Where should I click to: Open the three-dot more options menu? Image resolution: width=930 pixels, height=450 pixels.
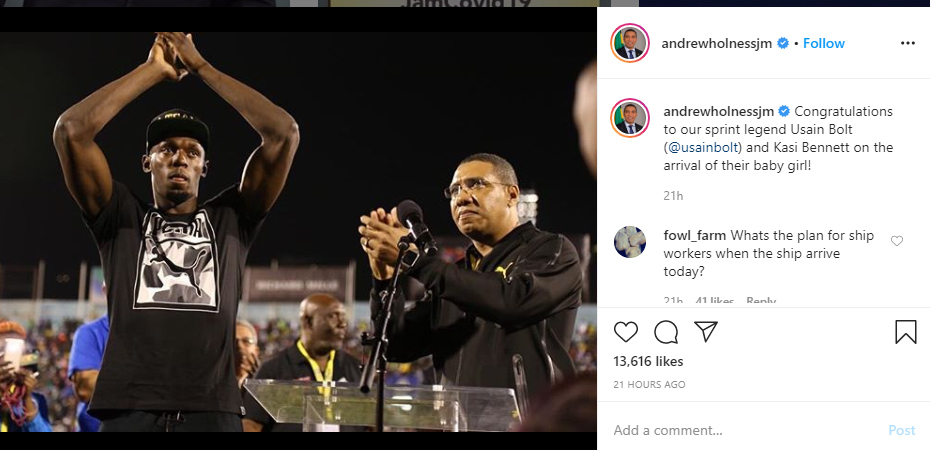(x=908, y=43)
